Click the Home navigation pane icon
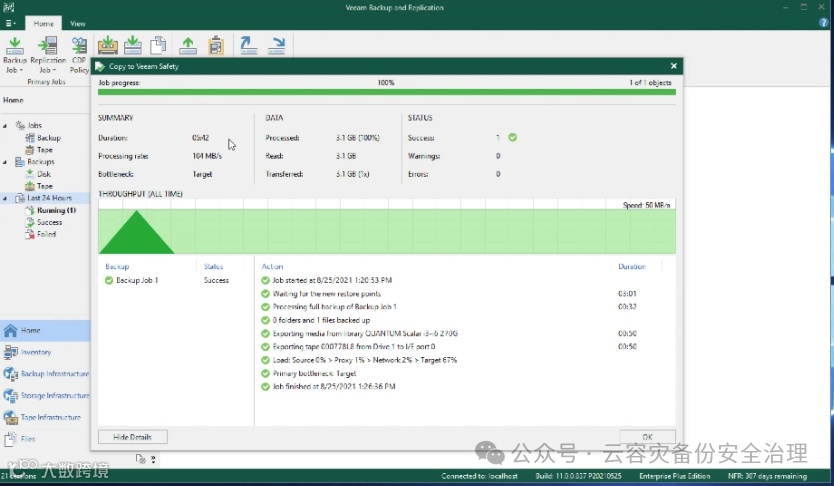This screenshot has height=486, width=834. (10, 330)
